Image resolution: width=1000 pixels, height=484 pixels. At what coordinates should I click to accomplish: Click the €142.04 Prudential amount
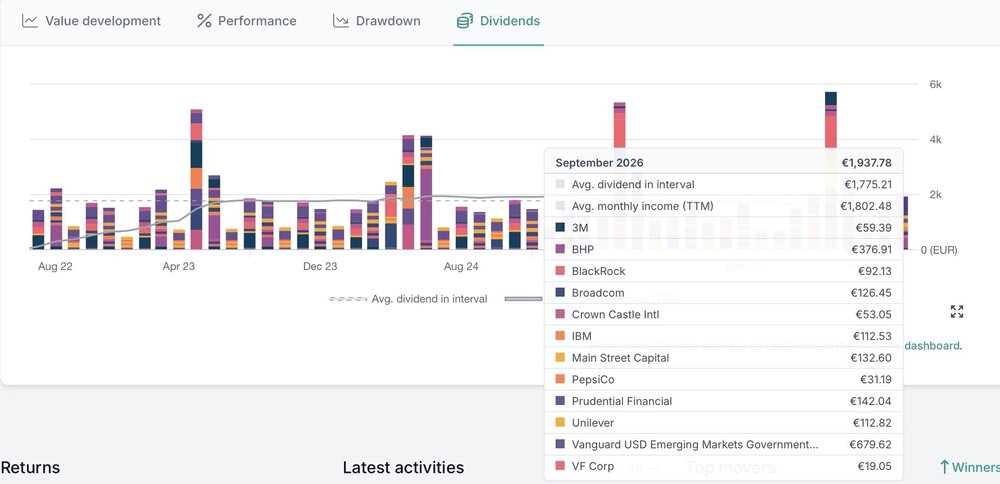tap(871, 401)
